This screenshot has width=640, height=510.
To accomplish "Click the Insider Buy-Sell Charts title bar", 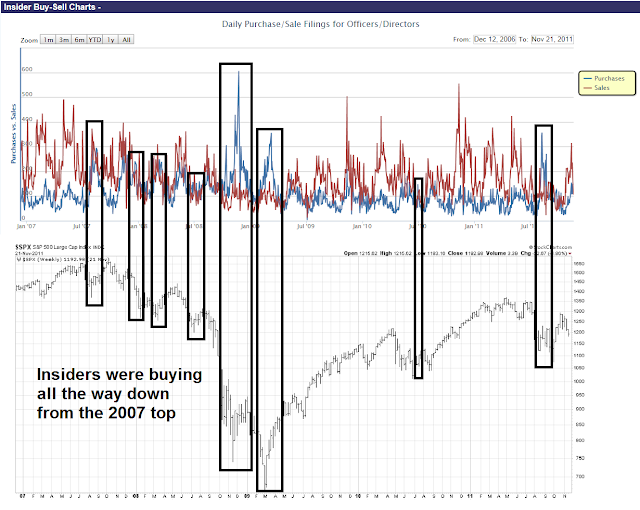I will (320, 7).
